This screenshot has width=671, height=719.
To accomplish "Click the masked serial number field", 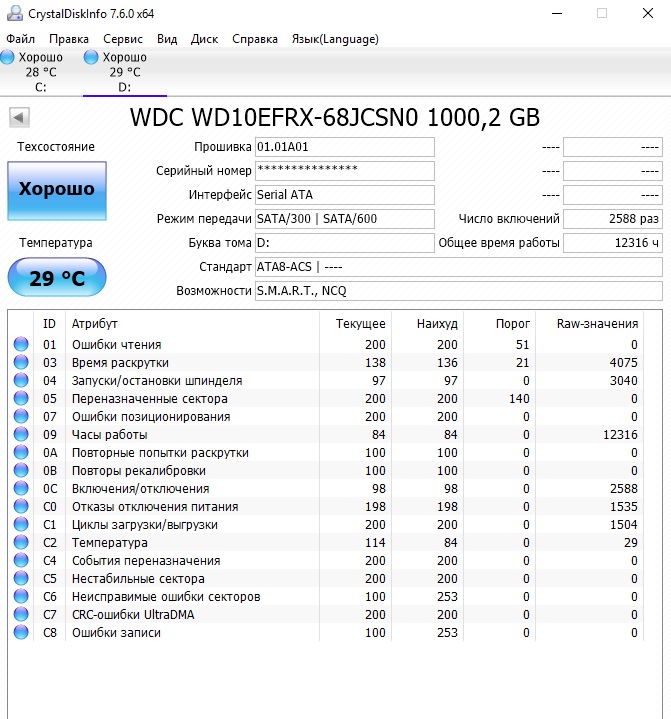I will [x=345, y=171].
